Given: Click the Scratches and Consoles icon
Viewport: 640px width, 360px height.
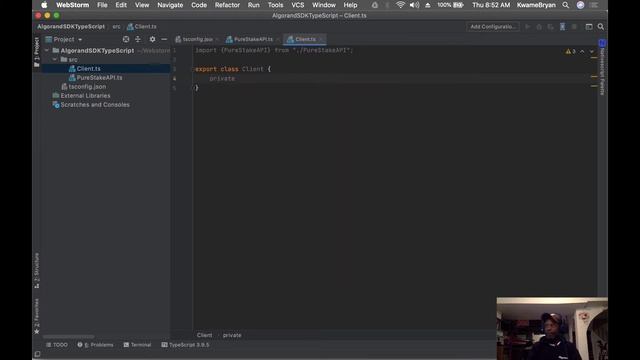Looking at the screenshot, I should [56, 105].
